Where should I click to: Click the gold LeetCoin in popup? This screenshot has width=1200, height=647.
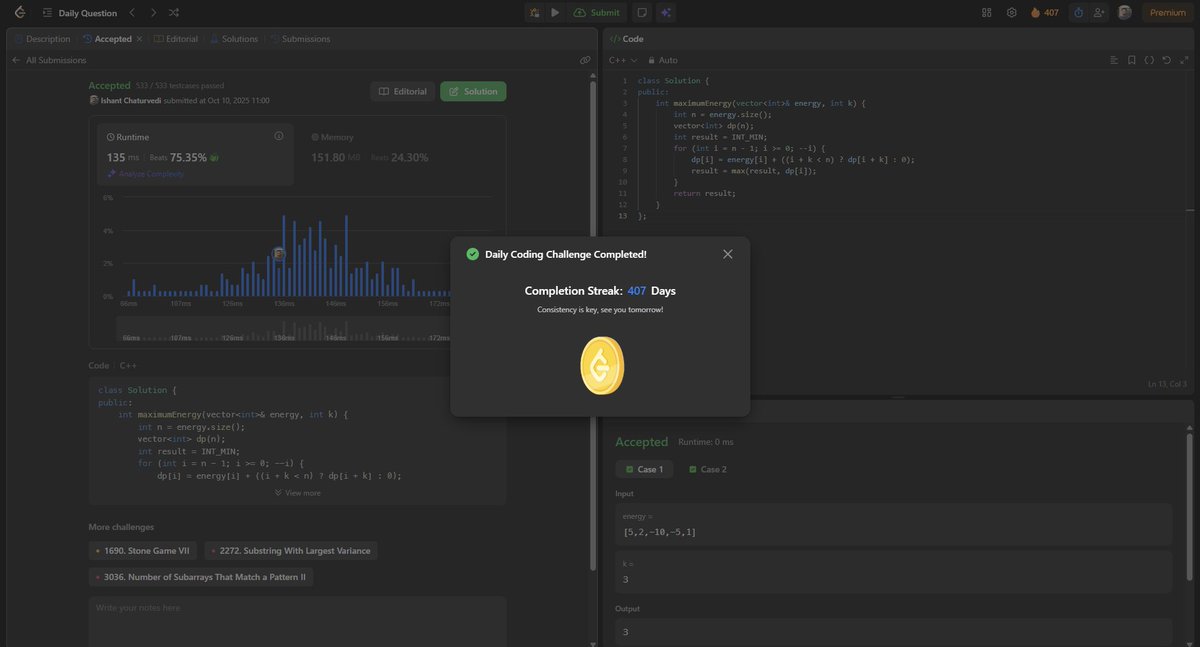[601, 365]
